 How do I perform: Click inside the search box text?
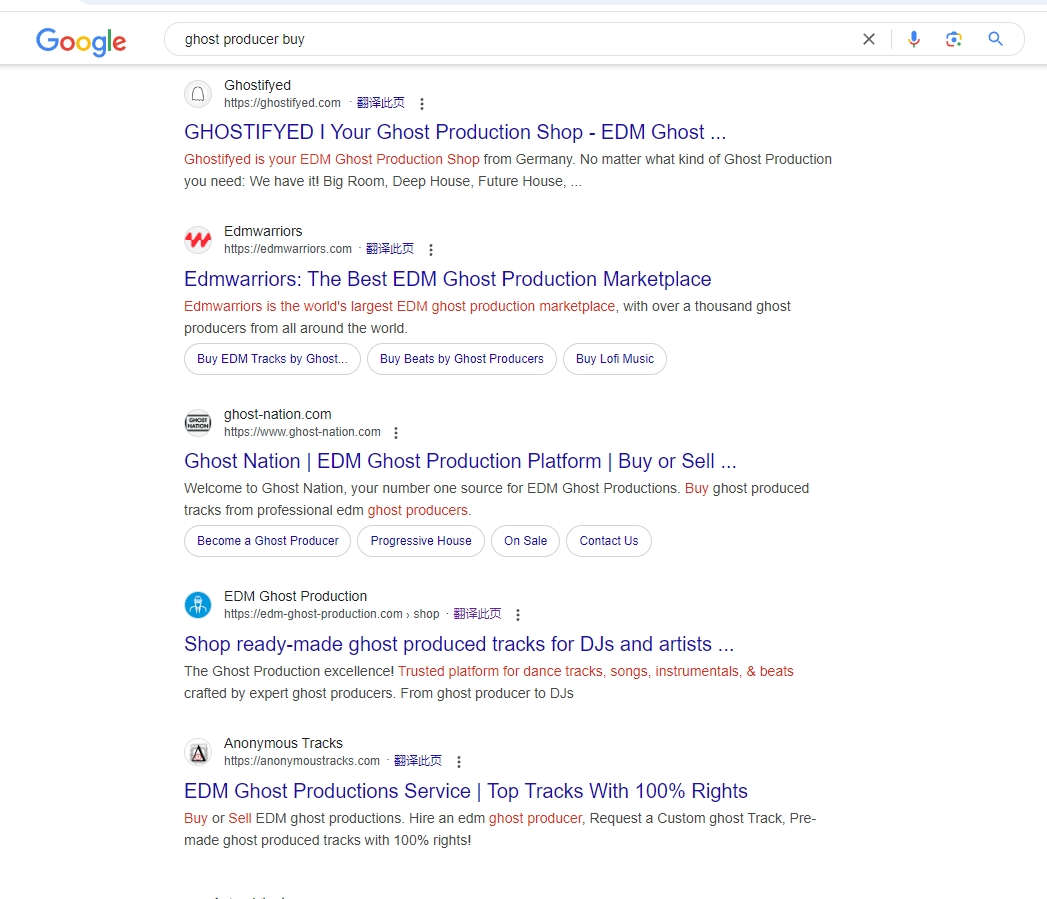pos(244,39)
